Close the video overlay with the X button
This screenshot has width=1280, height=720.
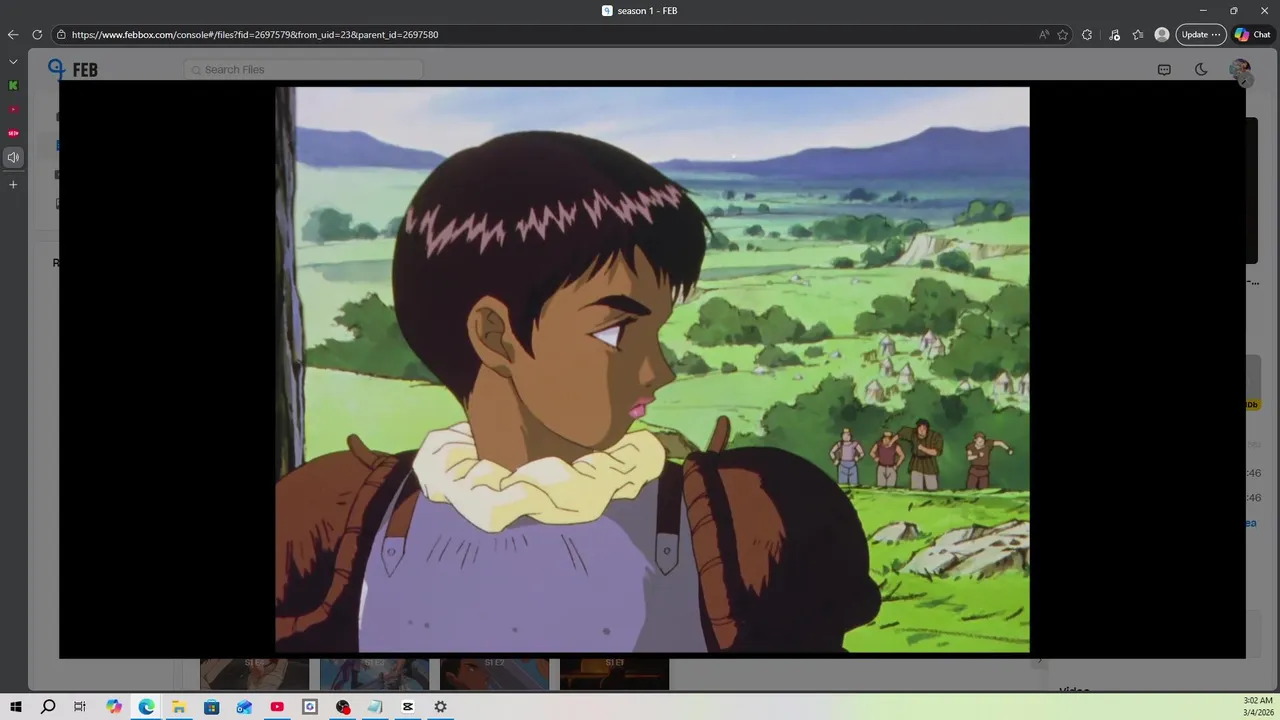click(1245, 81)
